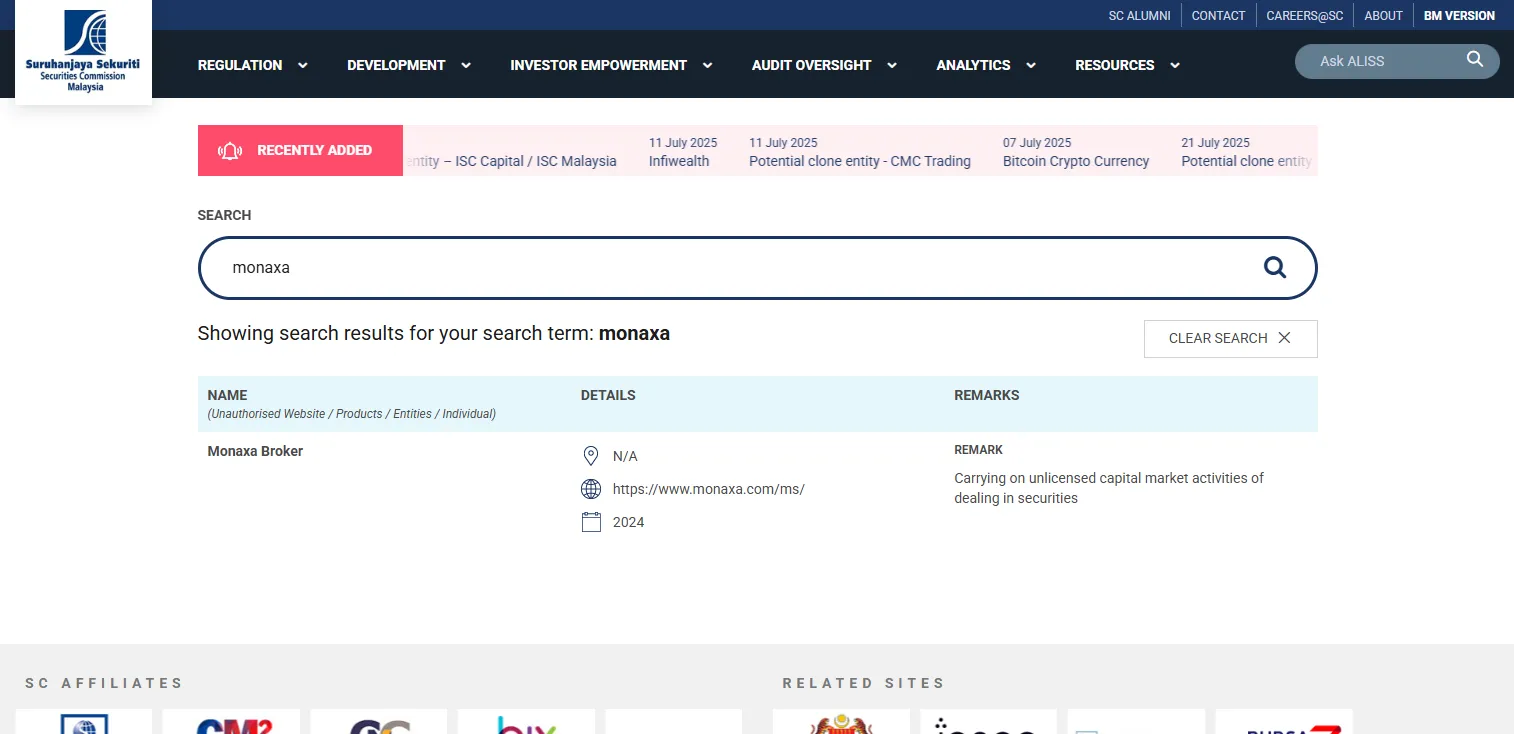Click the calendar icon next to 2024
The width and height of the screenshot is (1514, 734).
tap(591, 522)
